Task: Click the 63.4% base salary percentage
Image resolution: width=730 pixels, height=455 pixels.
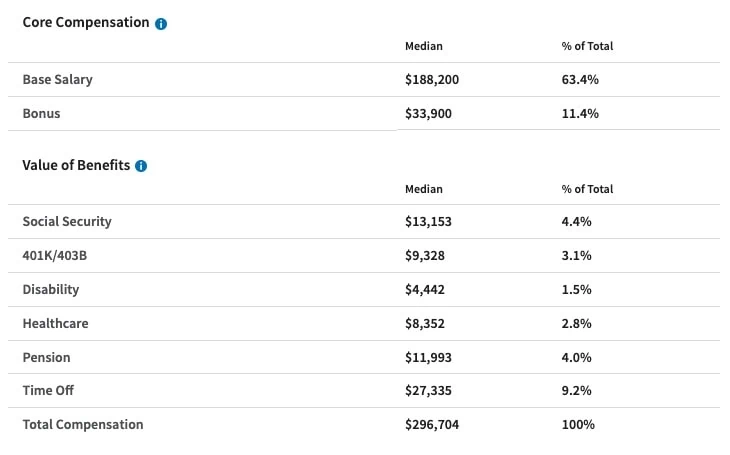Action: [x=580, y=79]
